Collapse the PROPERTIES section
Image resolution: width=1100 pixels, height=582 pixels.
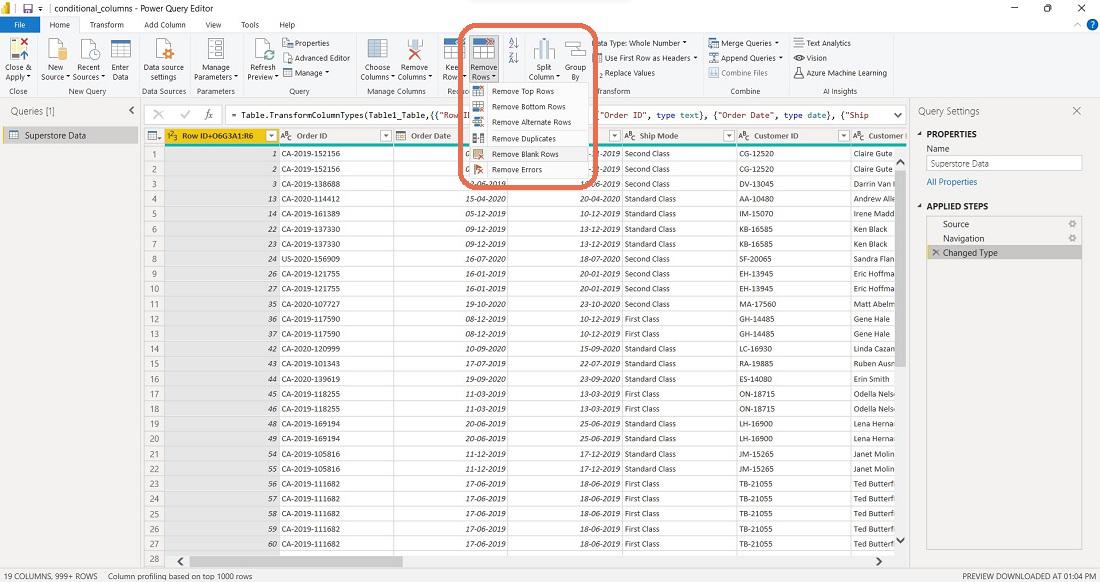pyautogui.click(x=920, y=134)
